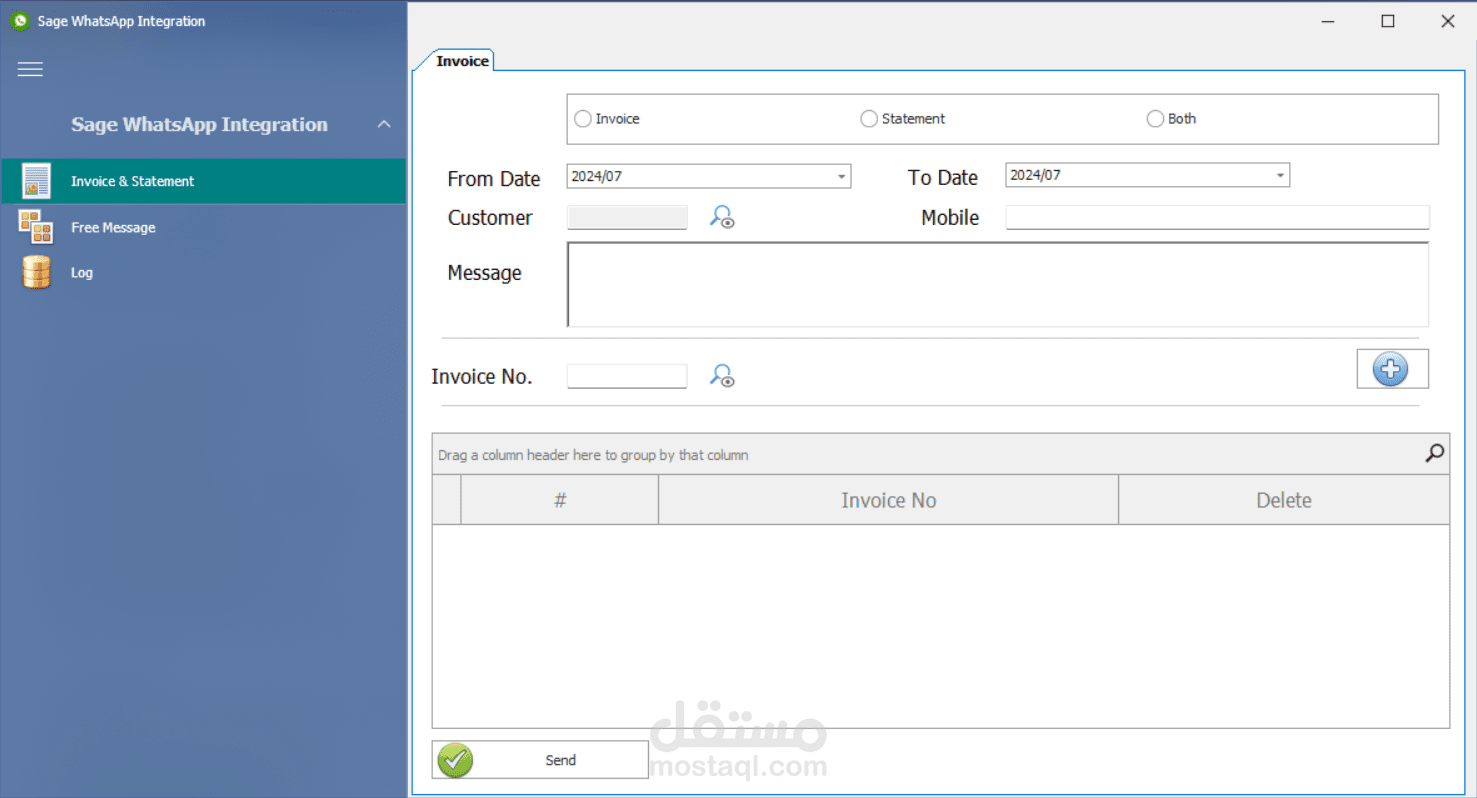This screenshot has height=798, width=1477.
Task: Click the grid search magnifier icon
Action: pos(1434,454)
